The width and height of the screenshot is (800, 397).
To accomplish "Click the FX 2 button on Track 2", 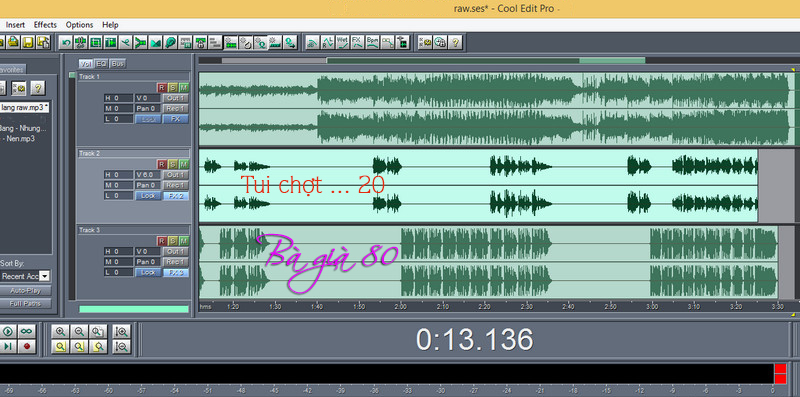I will [176, 196].
